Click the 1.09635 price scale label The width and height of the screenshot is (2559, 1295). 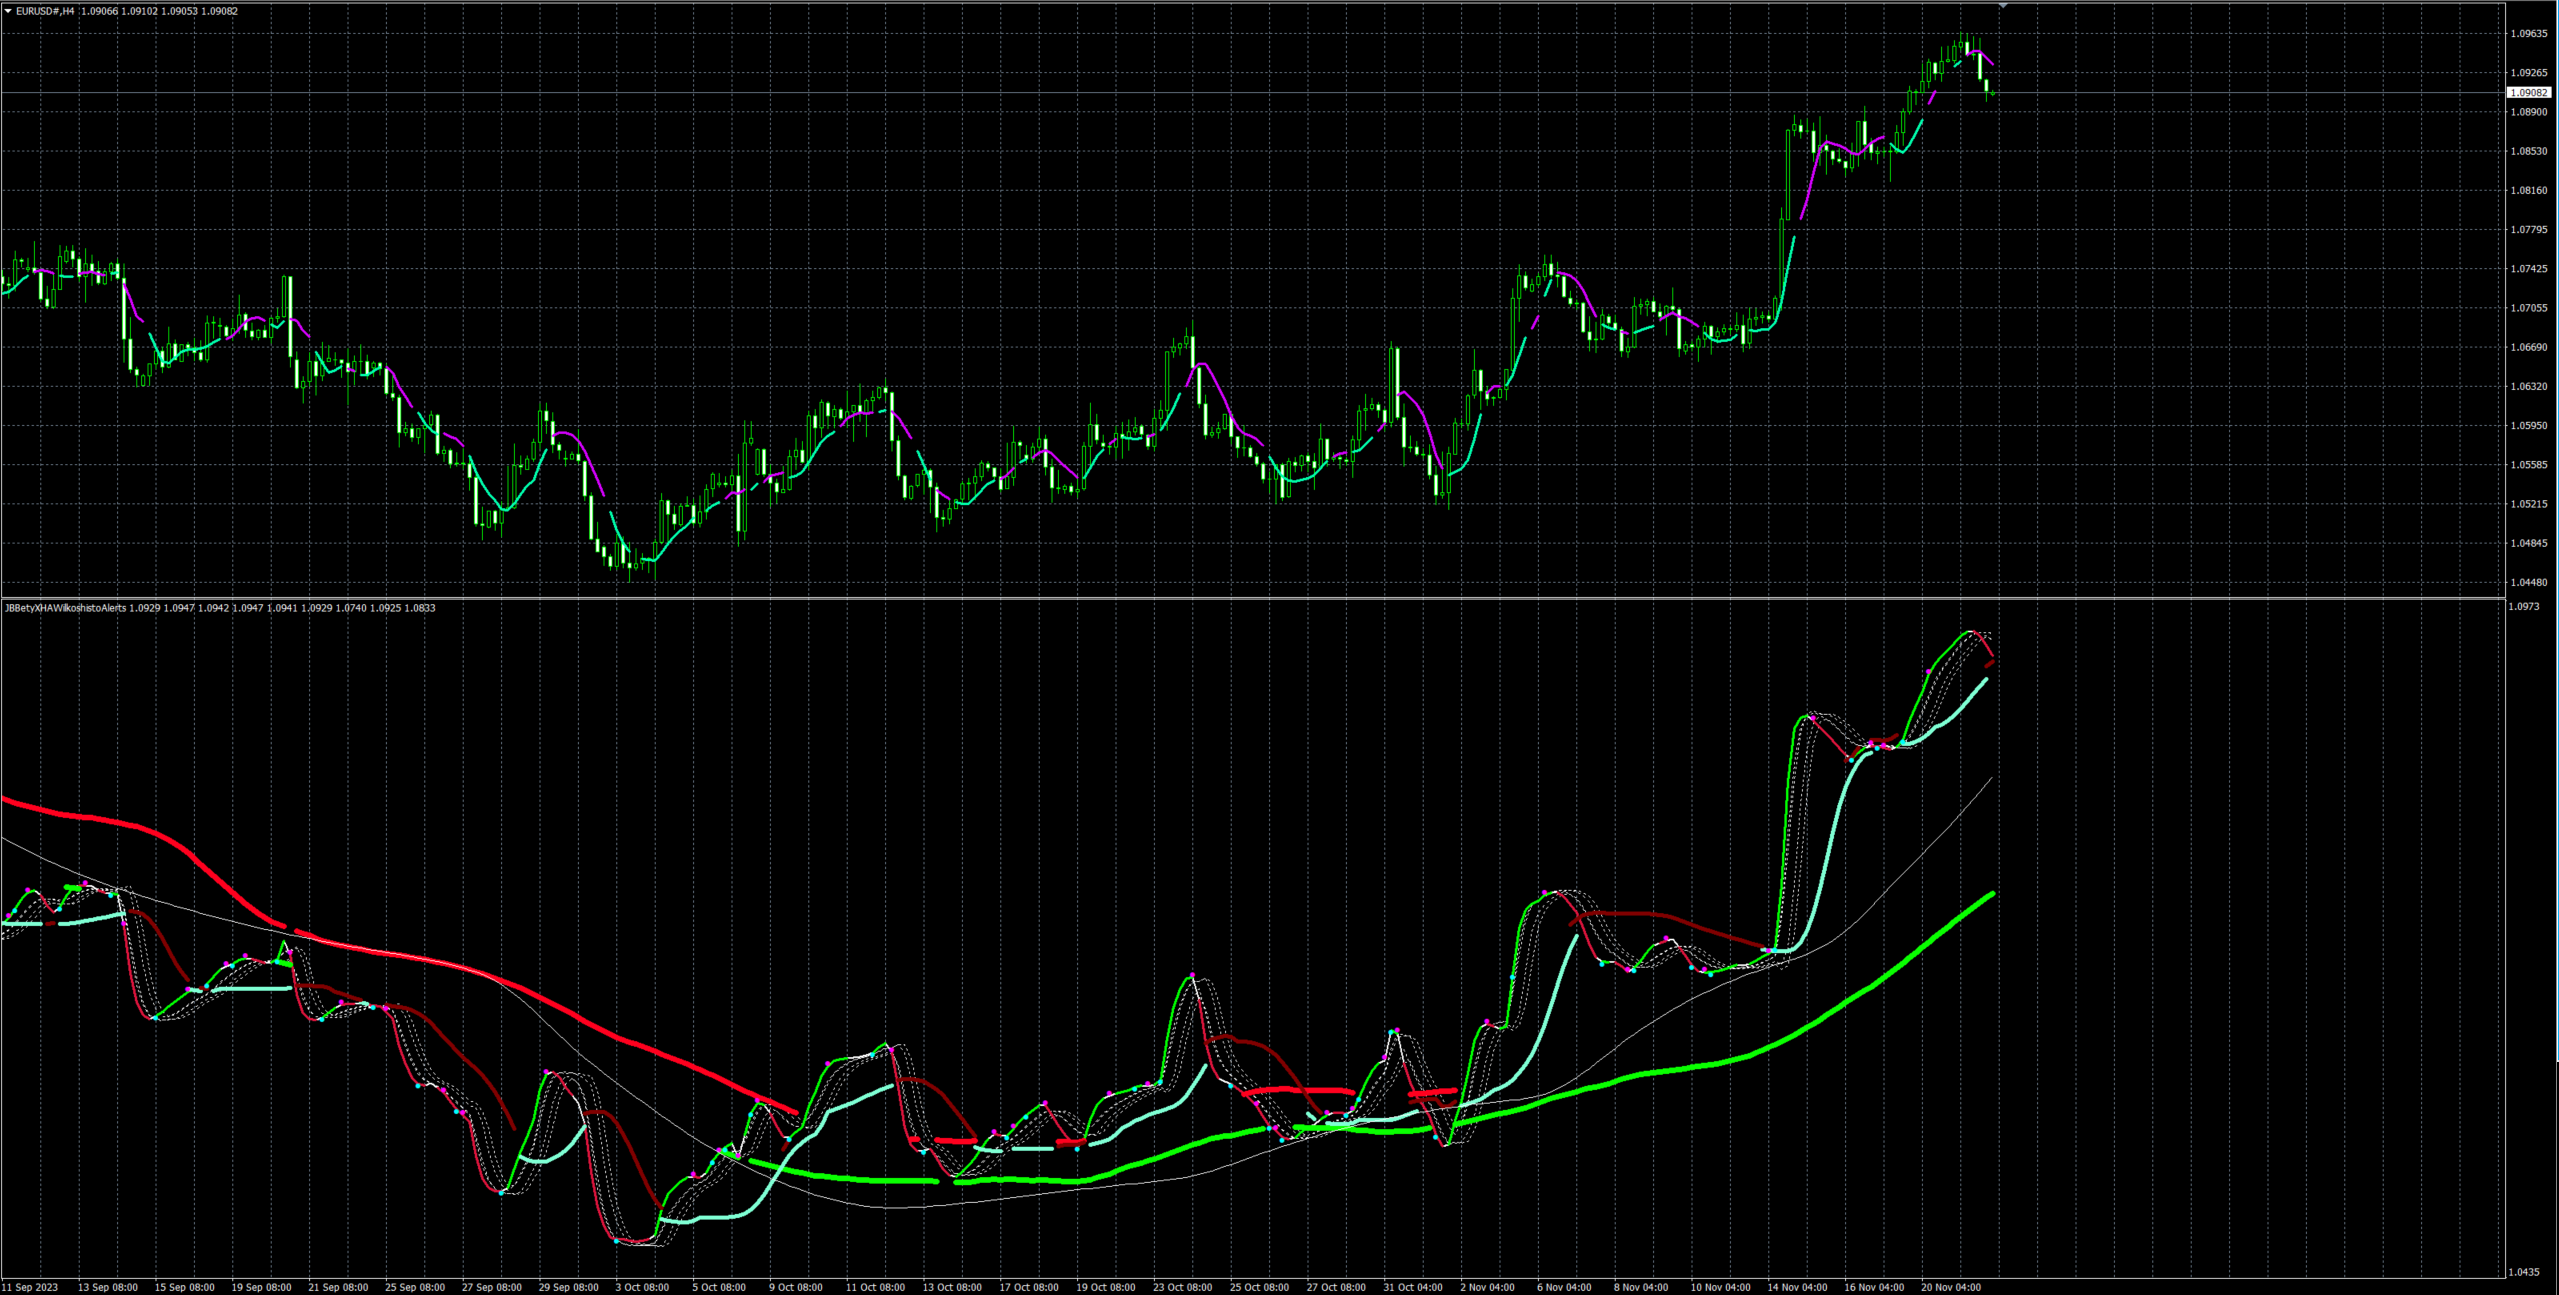[x=2529, y=33]
